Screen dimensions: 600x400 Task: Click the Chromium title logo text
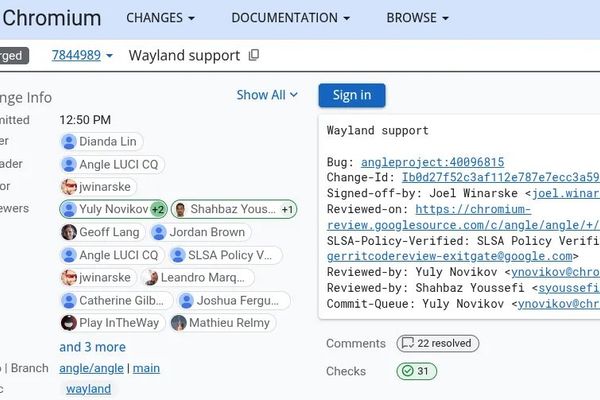pyautogui.click(x=51, y=18)
